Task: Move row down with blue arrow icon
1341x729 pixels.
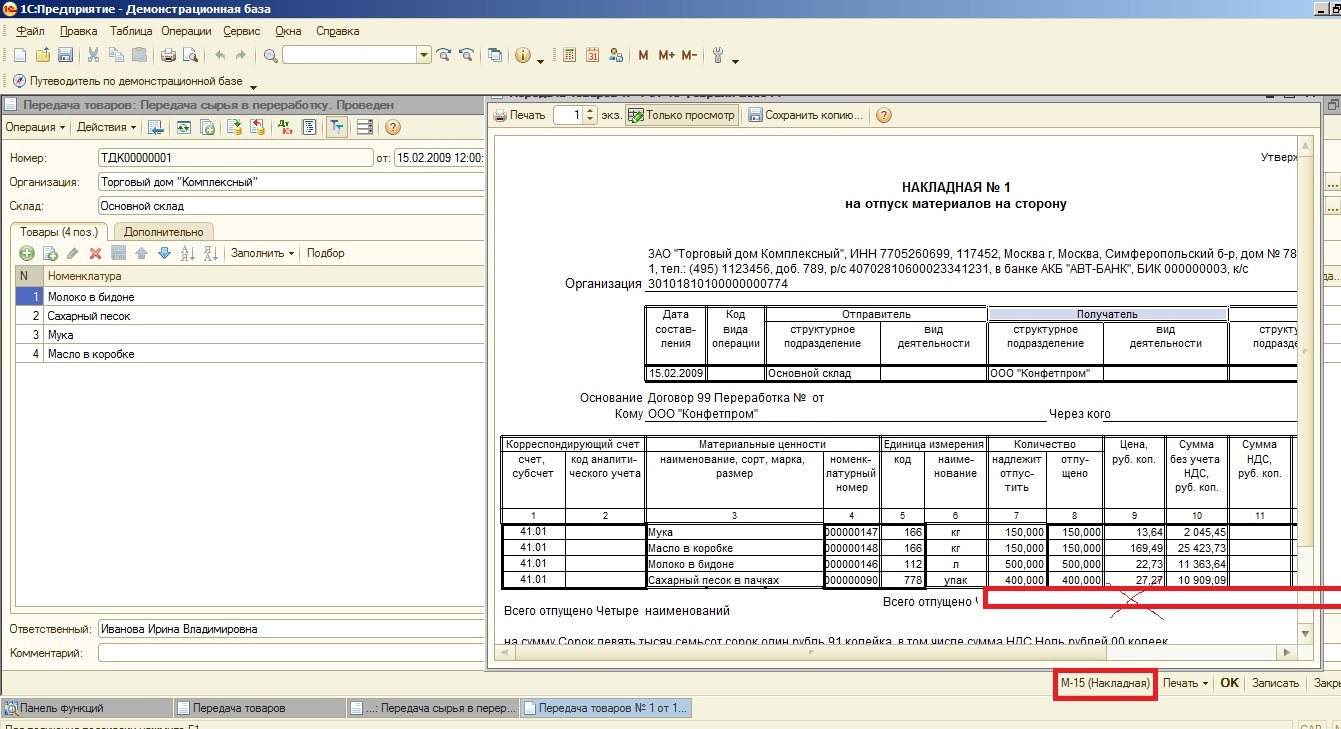Action: tap(164, 254)
